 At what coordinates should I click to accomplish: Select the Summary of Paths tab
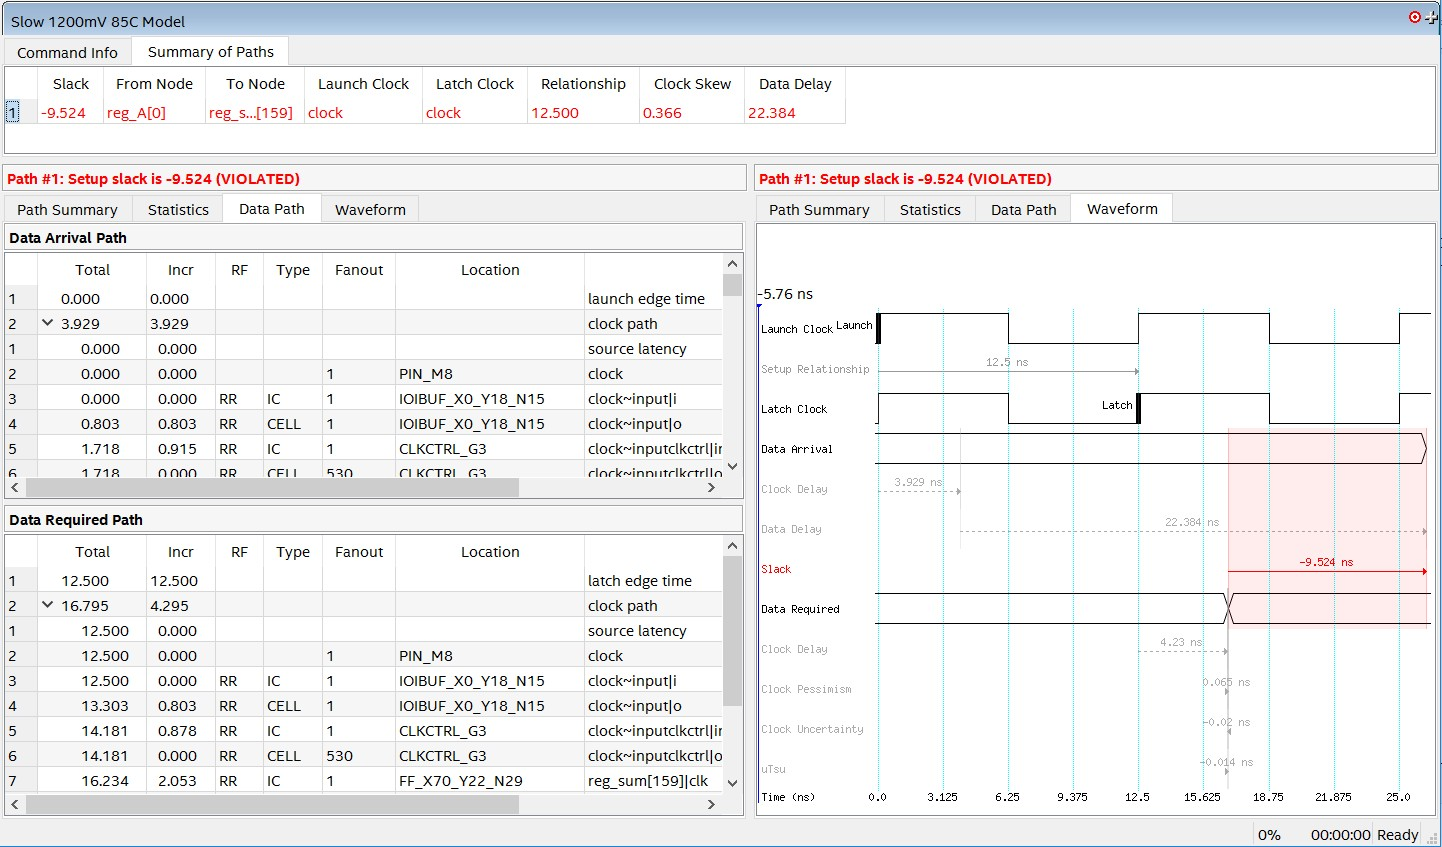point(211,51)
